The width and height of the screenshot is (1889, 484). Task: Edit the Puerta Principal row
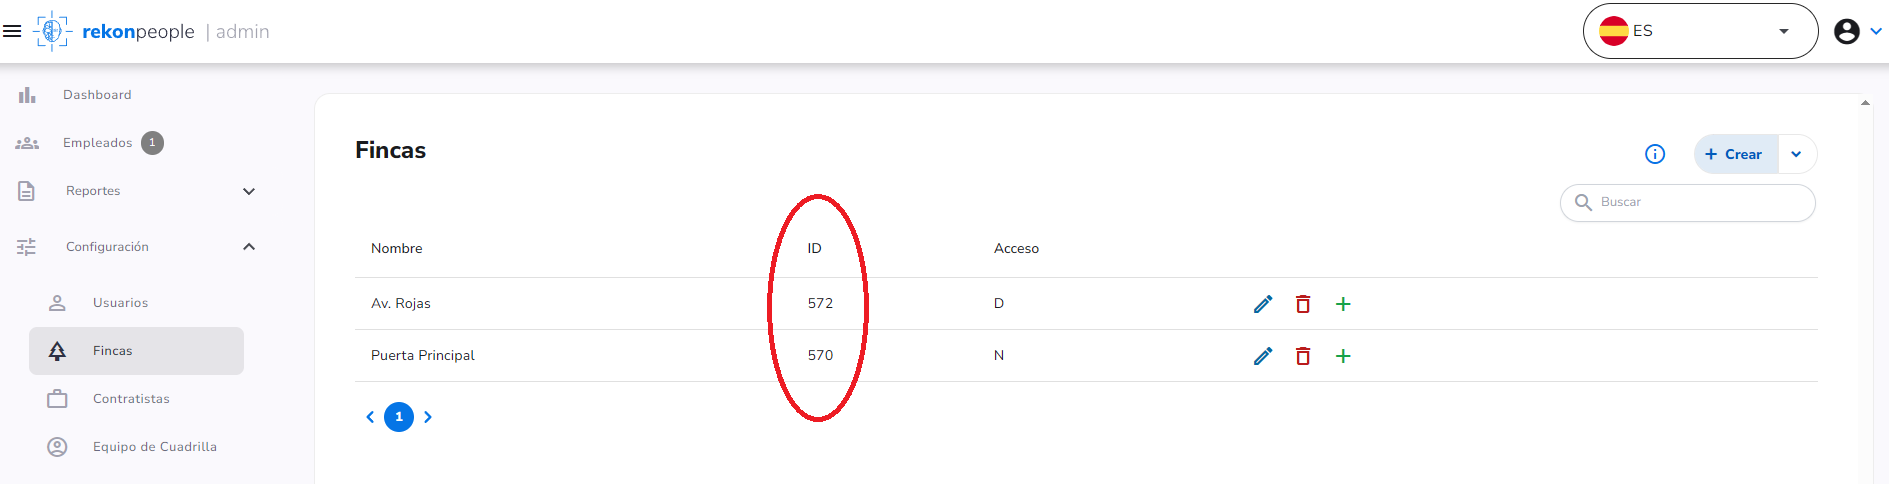click(x=1263, y=356)
